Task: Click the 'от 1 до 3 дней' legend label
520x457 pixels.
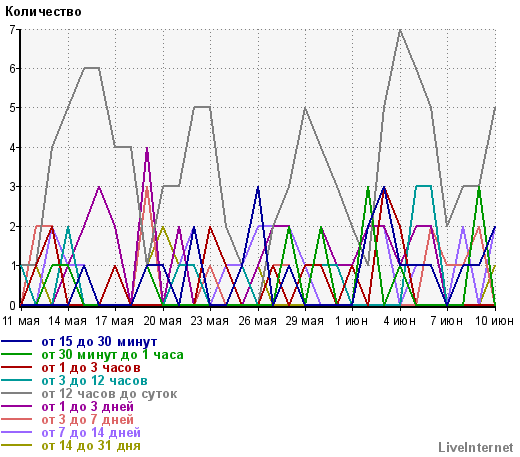Action: pyautogui.click(x=87, y=407)
